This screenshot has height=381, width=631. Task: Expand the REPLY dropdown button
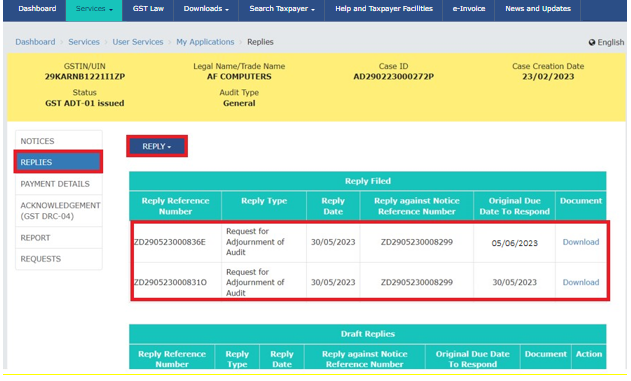coord(157,146)
